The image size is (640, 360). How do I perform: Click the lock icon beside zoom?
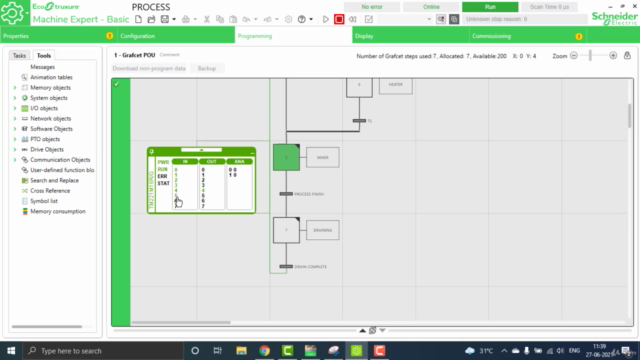(x=627, y=55)
